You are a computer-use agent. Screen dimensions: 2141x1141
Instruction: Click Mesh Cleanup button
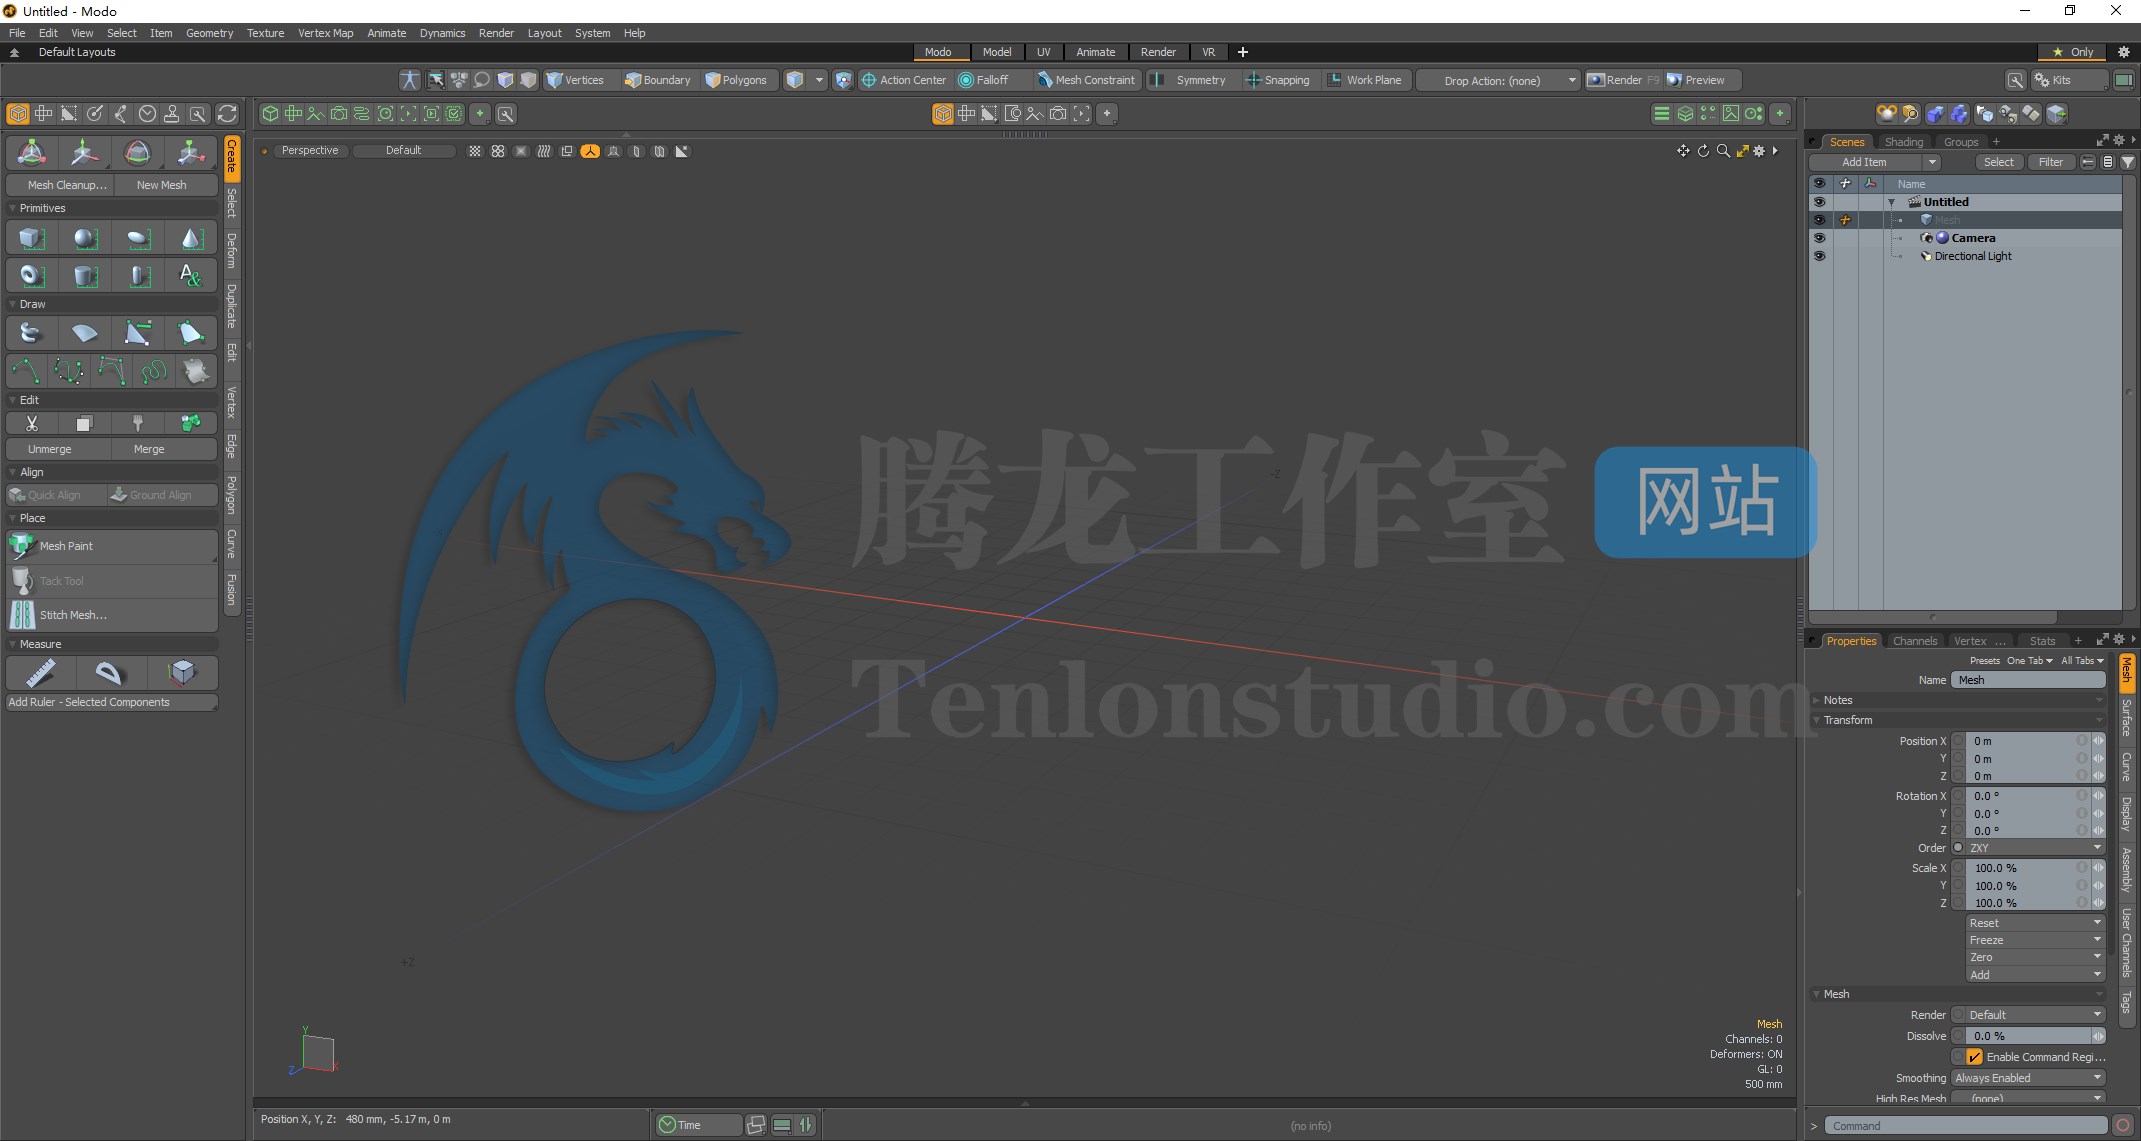pyautogui.click(x=60, y=185)
